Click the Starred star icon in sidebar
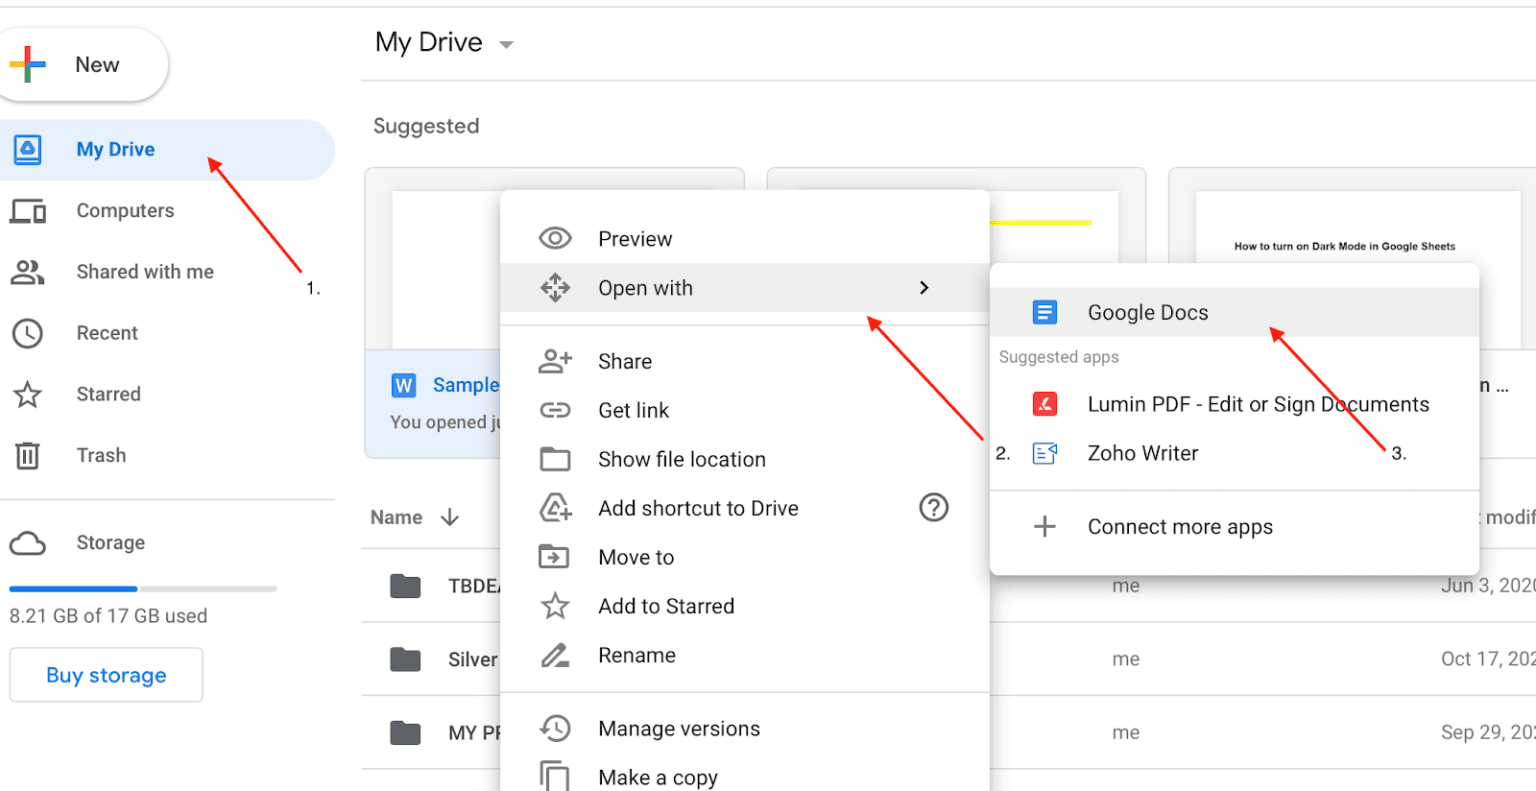Screen dimensions: 1536x791 coord(27,394)
